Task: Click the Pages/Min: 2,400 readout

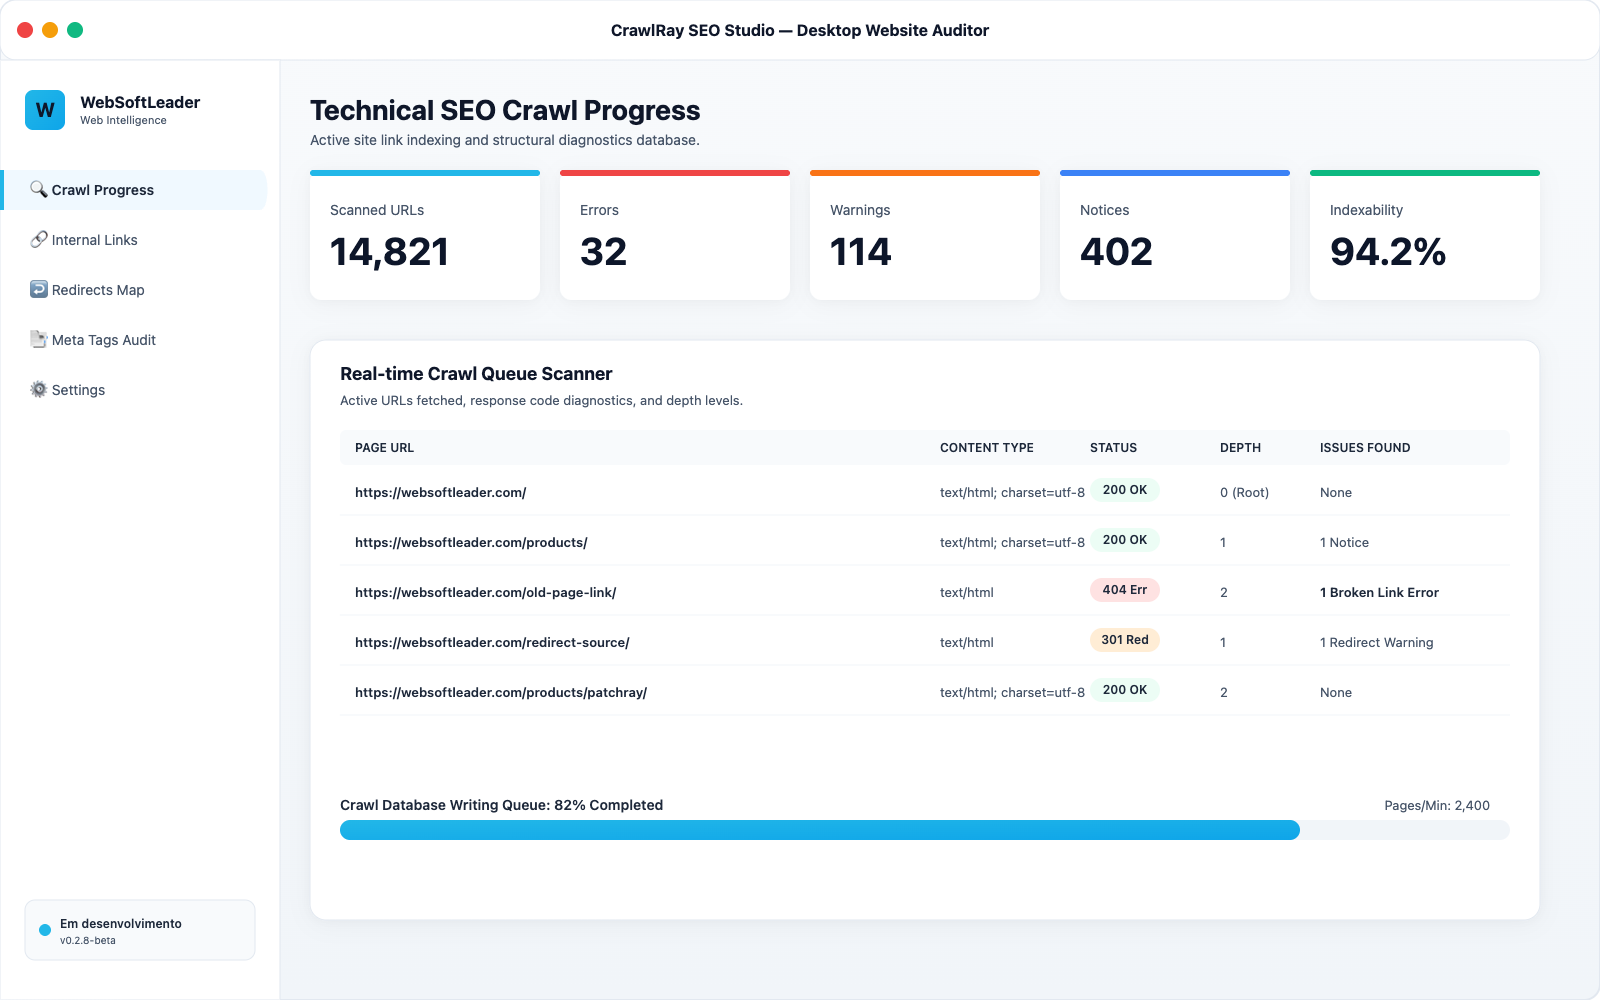Action: pos(1437,805)
